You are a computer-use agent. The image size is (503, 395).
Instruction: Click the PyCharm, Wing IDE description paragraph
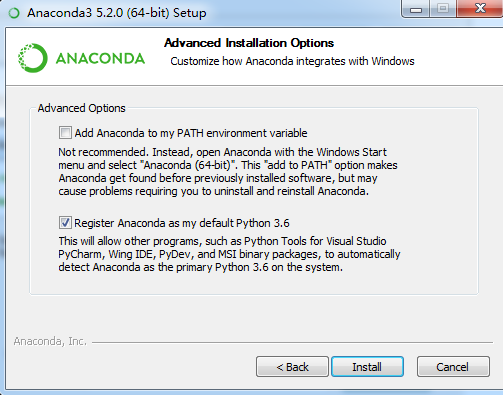point(229,254)
